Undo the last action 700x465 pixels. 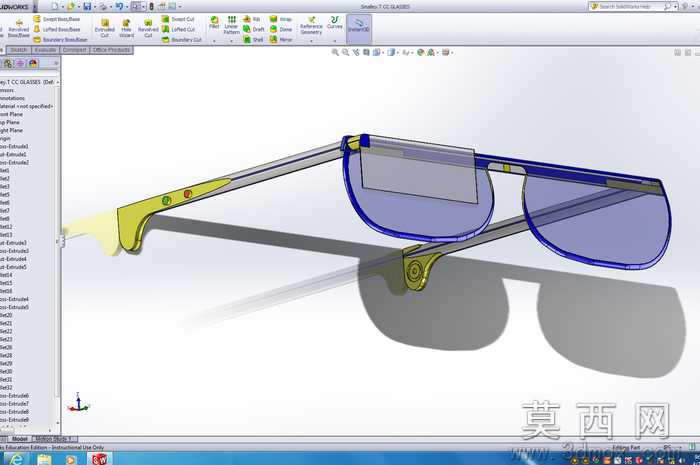(119, 6)
